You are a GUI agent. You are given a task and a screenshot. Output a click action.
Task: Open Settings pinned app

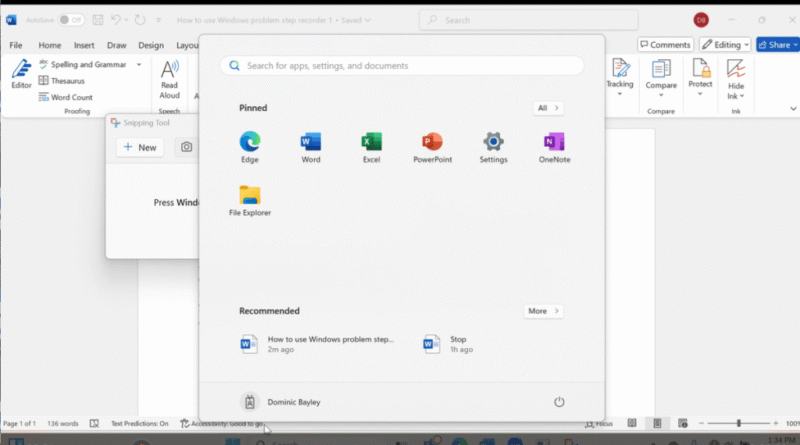pyautogui.click(x=493, y=147)
